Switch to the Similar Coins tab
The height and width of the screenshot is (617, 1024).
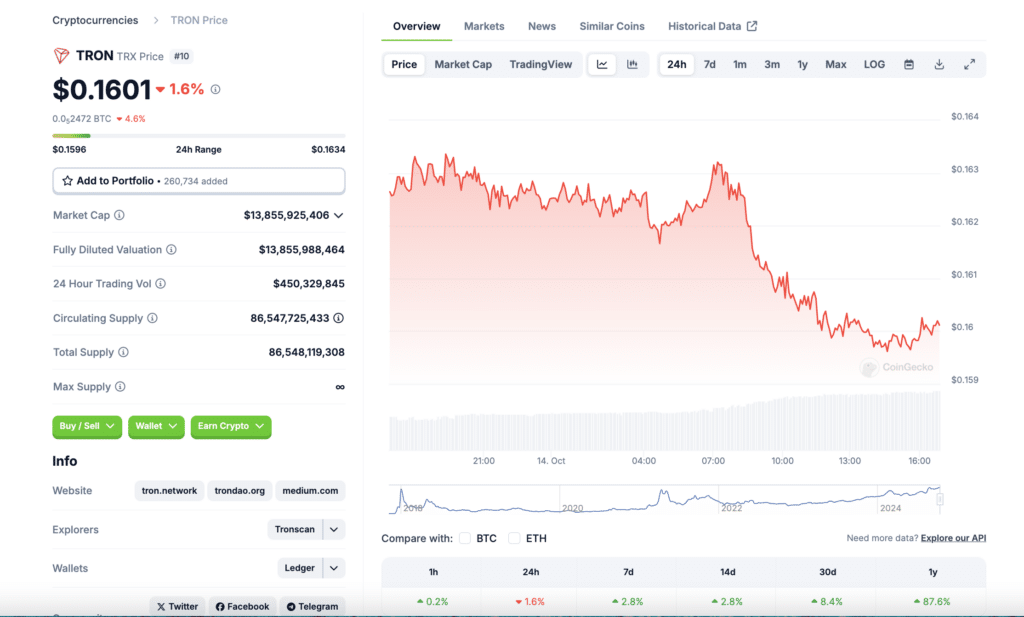click(612, 26)
